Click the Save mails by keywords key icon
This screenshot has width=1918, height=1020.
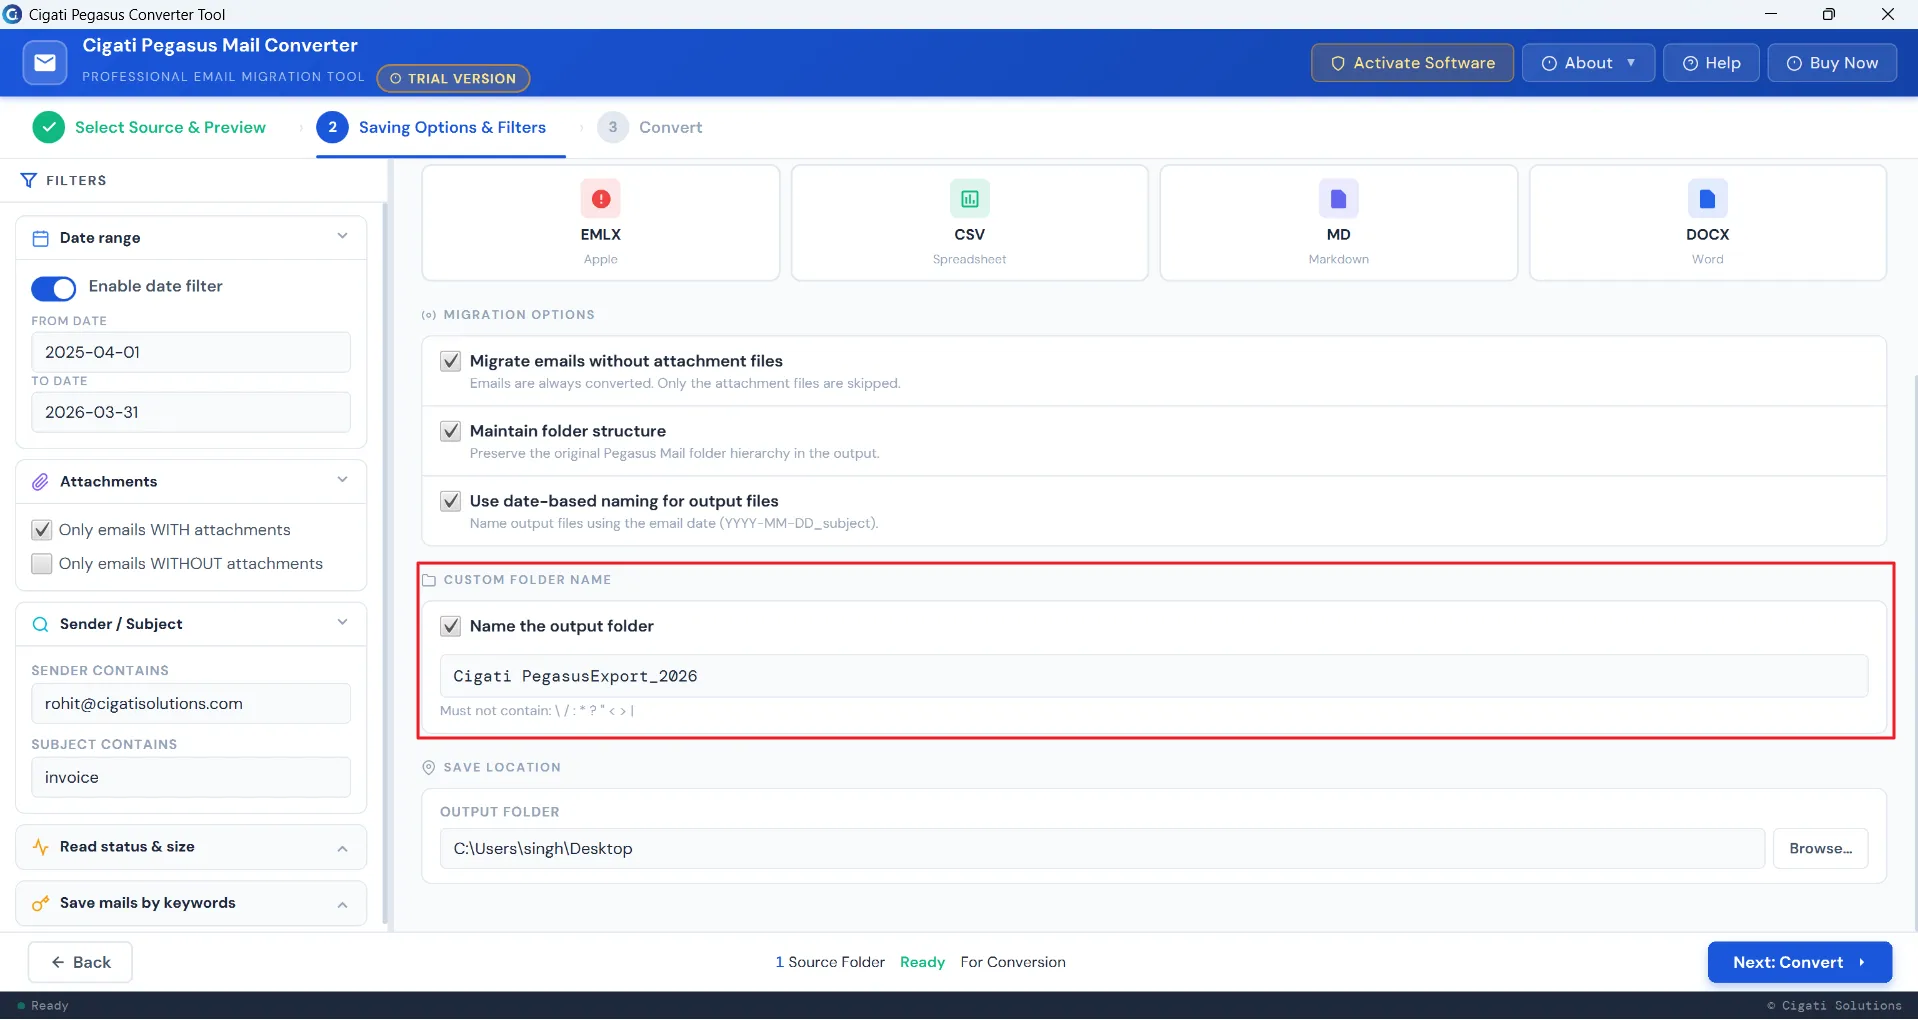[x=41, y=903]
